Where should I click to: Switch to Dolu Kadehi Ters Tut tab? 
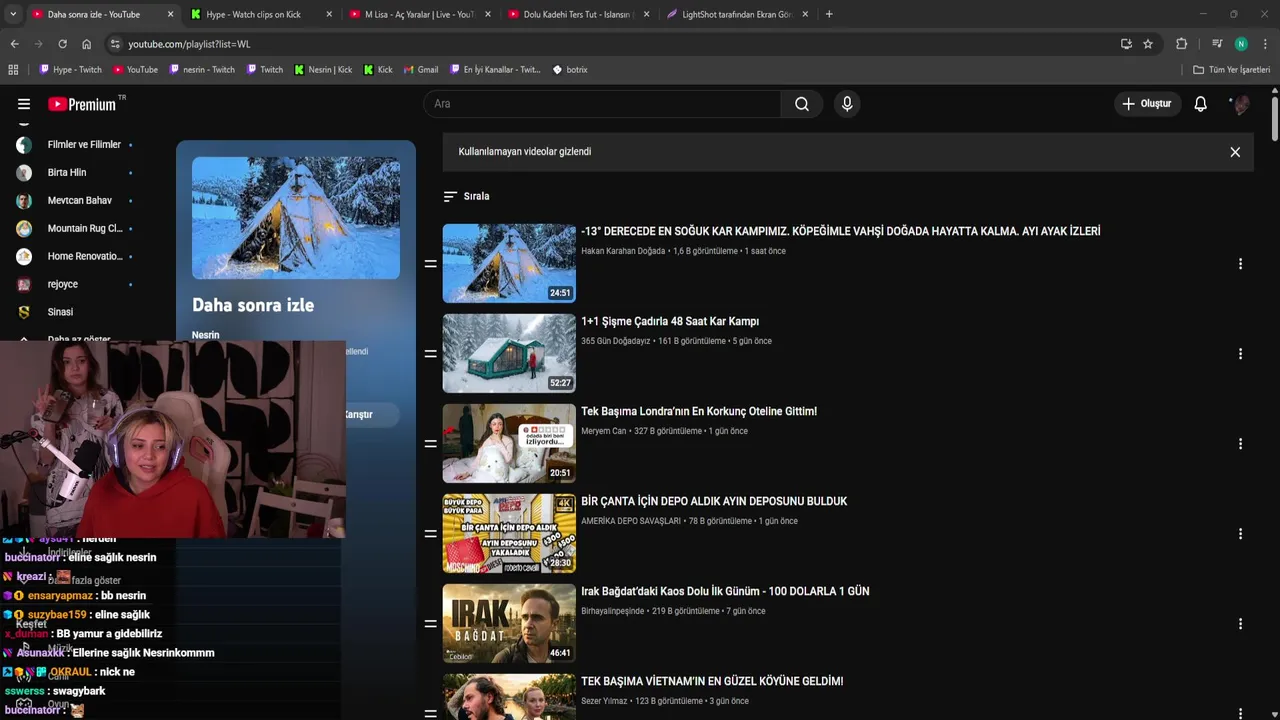click(577, 14)
